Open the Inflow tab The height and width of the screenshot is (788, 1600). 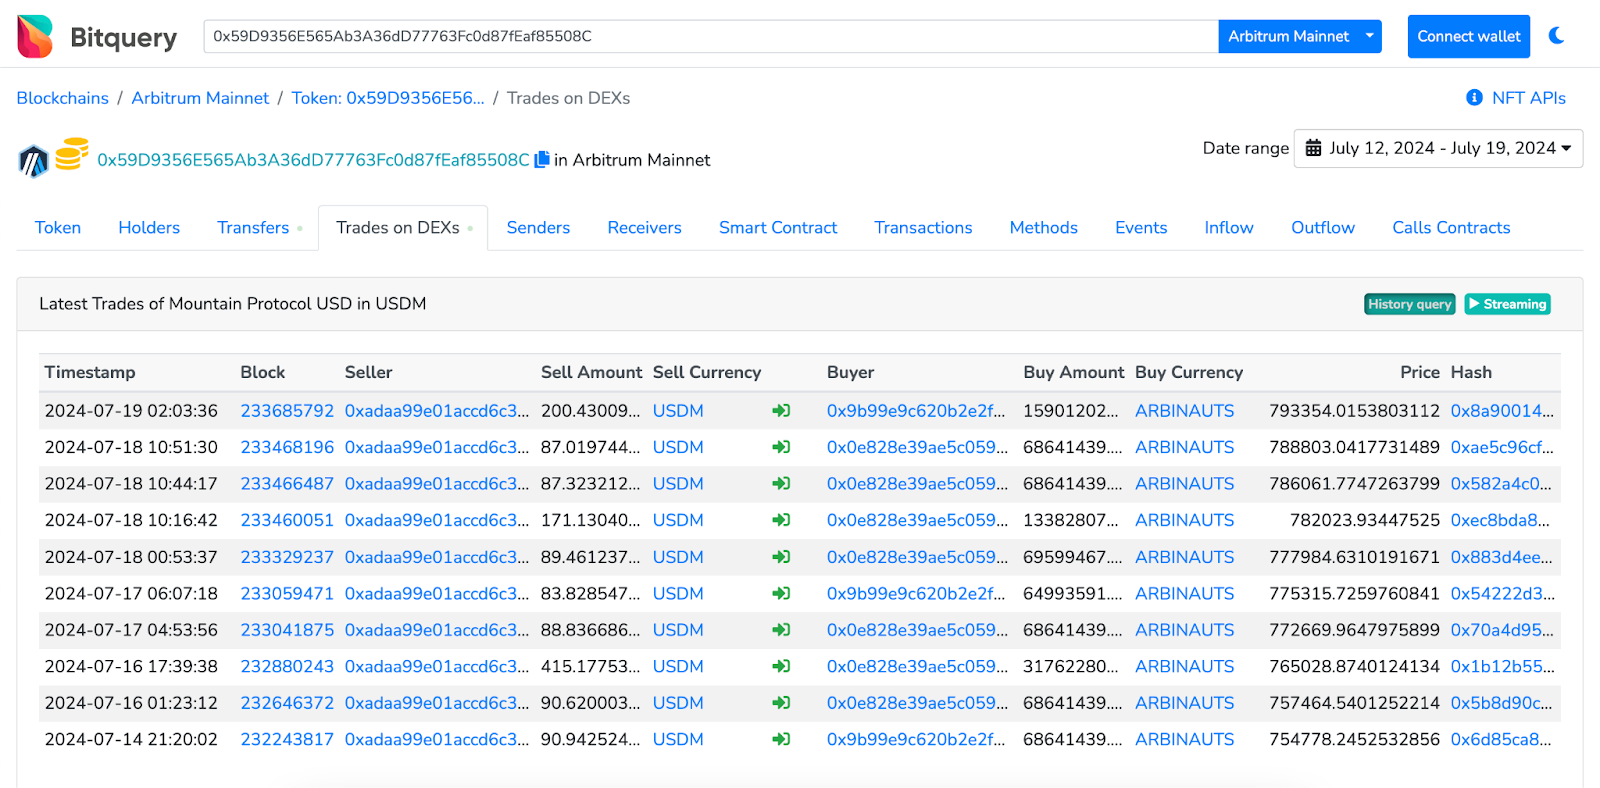tap(1228, 228)
